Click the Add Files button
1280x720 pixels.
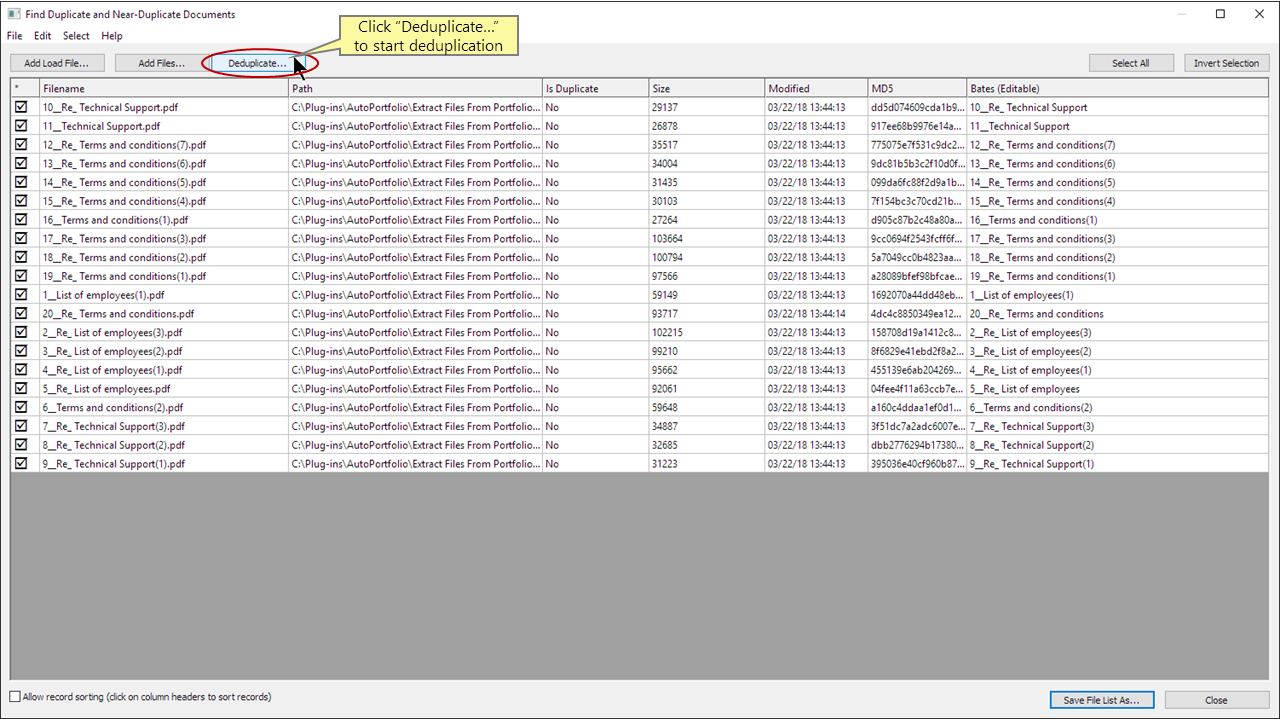coord(160,62)
